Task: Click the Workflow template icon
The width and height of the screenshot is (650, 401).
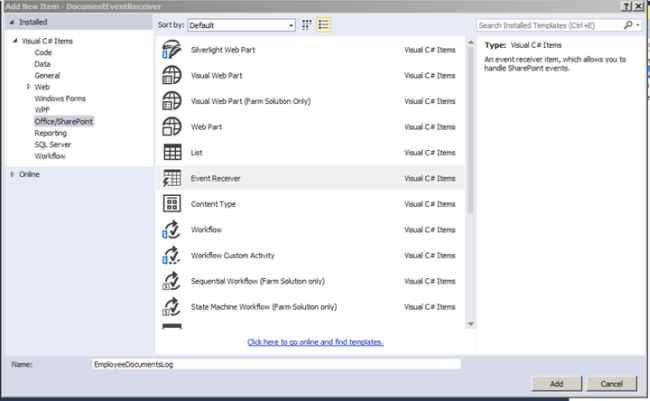Action: 172,230
